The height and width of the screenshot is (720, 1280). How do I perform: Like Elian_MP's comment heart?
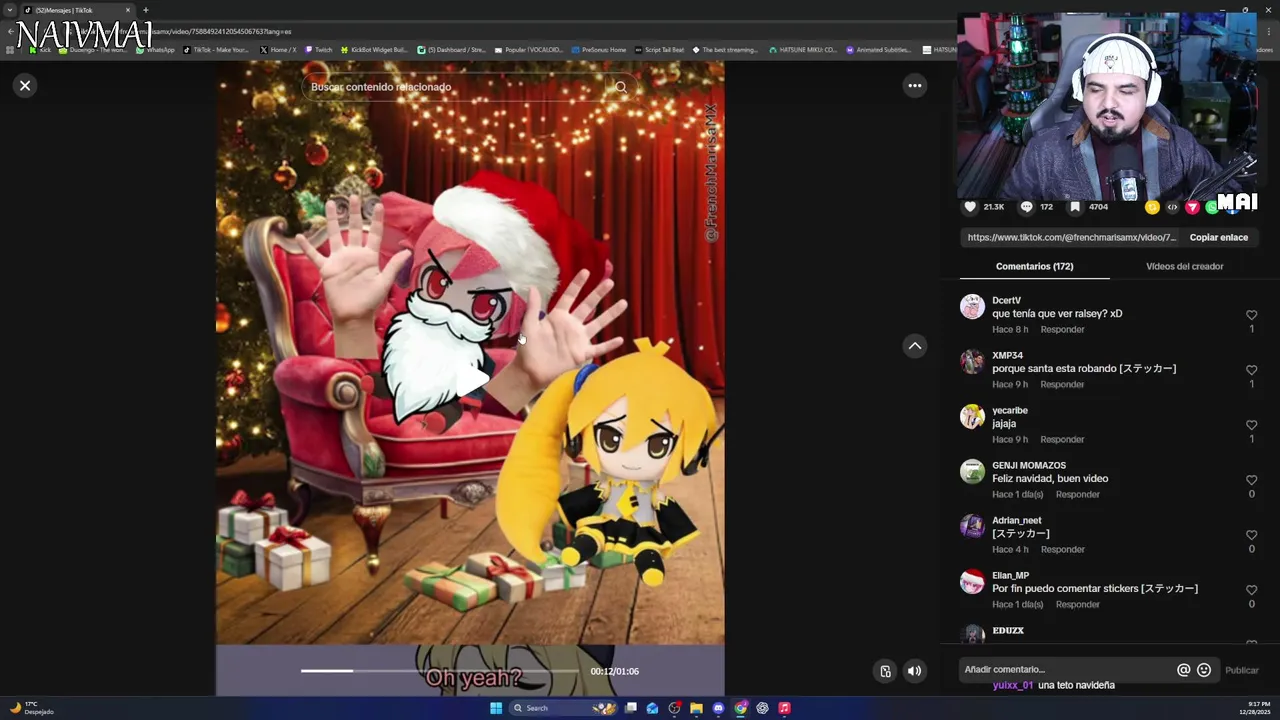1251,590
